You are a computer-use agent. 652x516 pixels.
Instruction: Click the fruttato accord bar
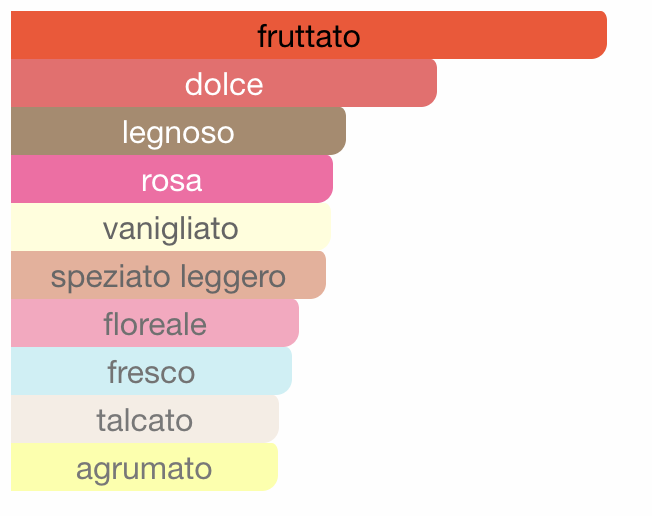[x=309, y=35]
